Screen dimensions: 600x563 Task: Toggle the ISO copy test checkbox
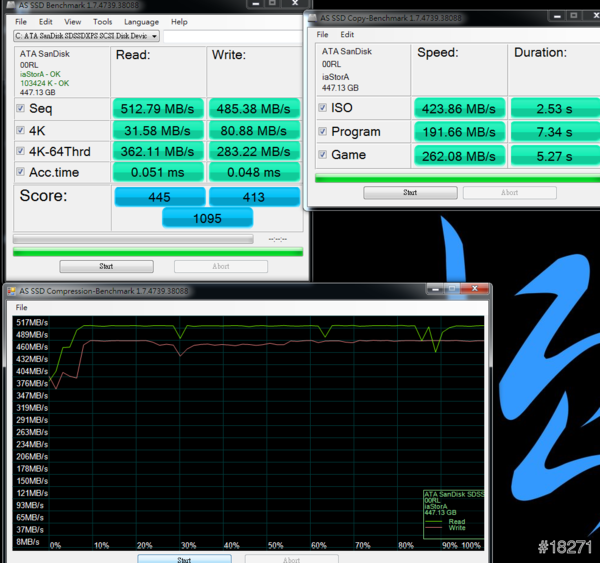323,108
